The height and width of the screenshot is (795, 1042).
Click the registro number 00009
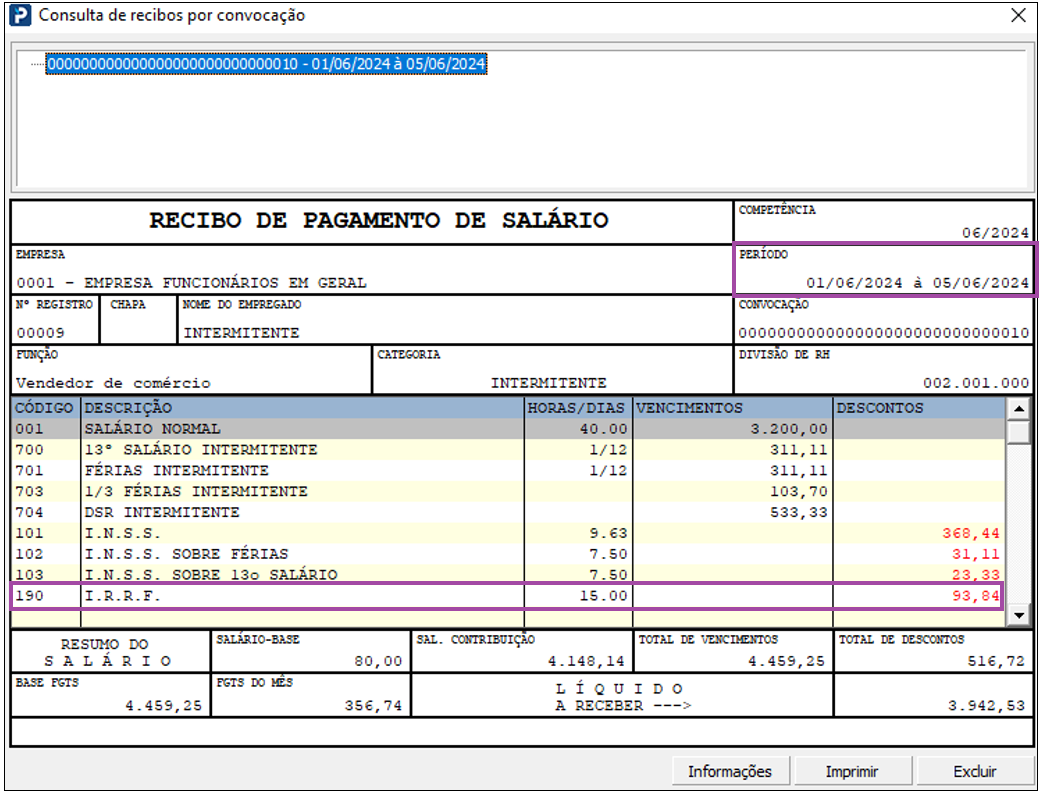coord(41,332)
